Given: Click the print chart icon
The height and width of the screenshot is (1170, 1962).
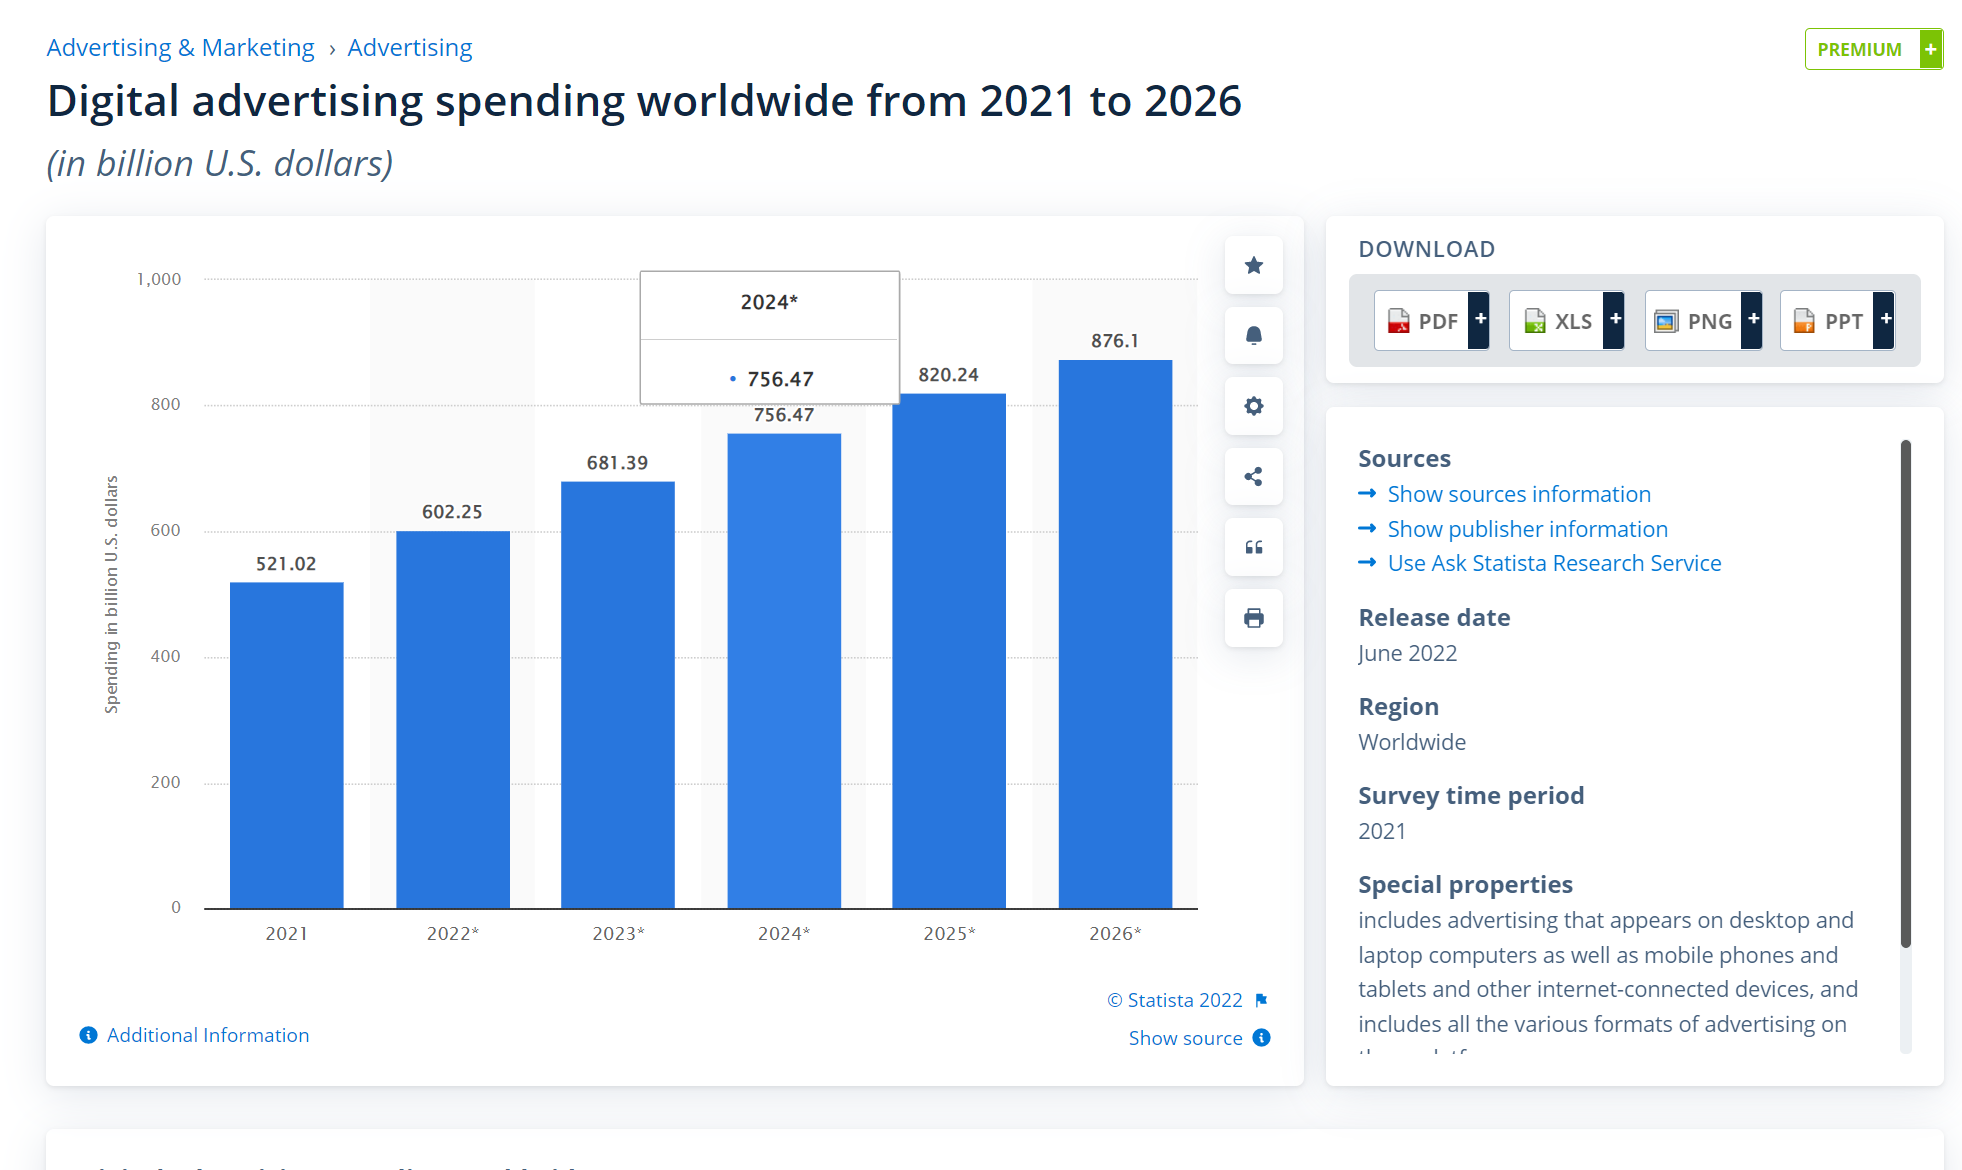Looking at the screenshot, I should (1253, 618).
